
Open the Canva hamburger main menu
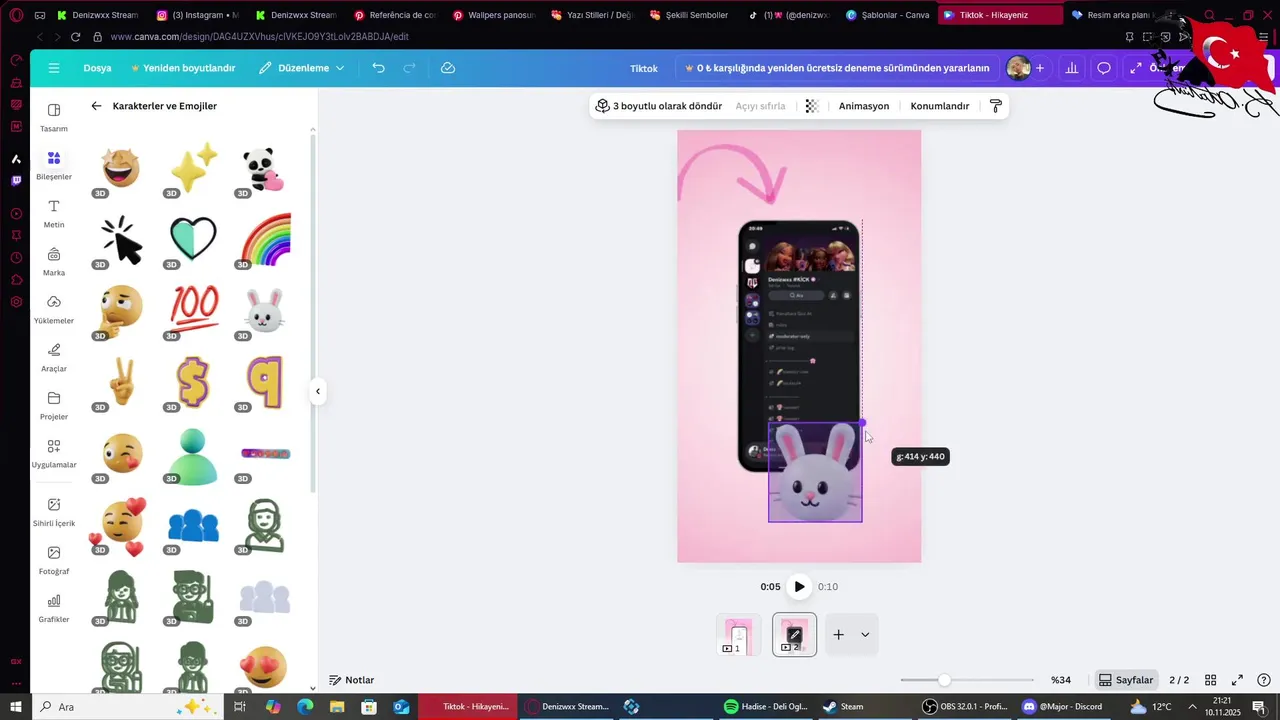(x=54, y=68)
